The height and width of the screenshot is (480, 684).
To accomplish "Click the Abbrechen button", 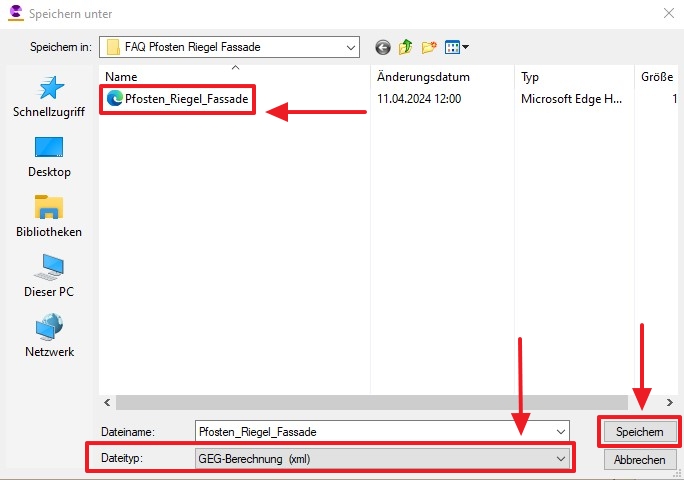I will (640, 459).
